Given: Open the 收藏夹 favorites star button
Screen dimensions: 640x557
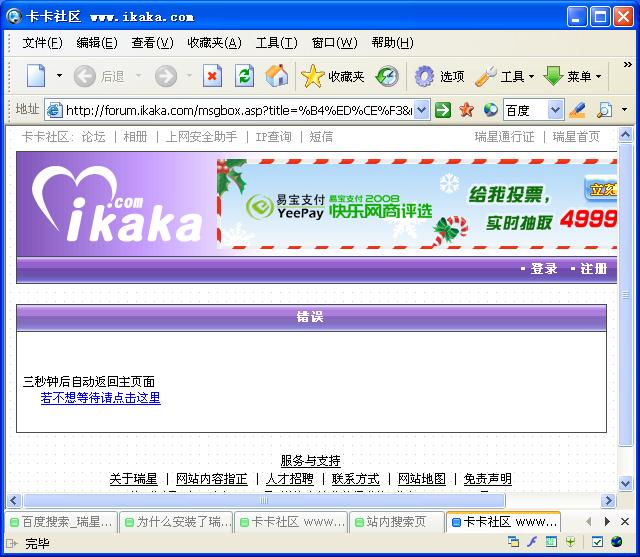Looking at the screenshot, I should (332, 76).
